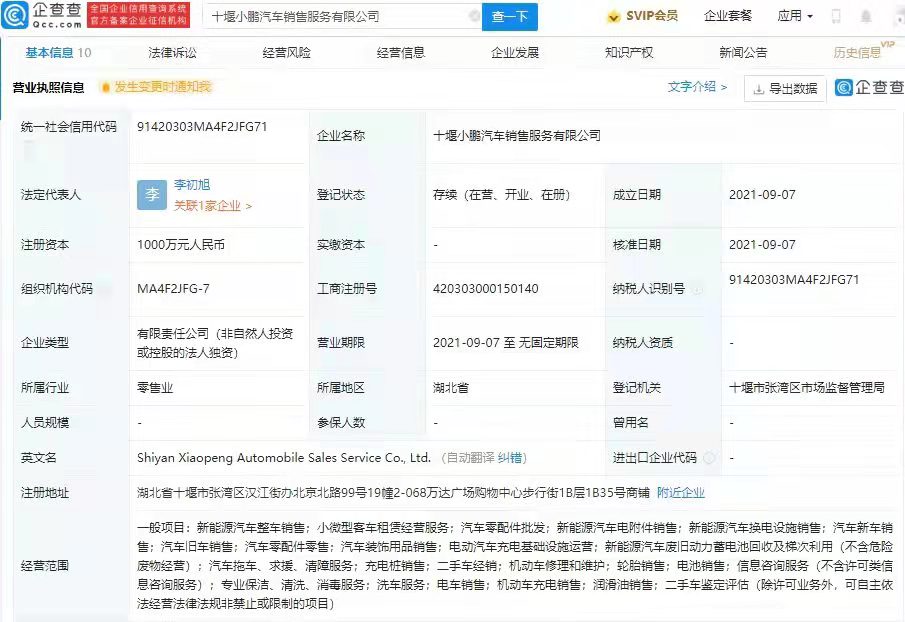Click the mobile app icon in top bar
Viewport: 905px width, 622px height.
tap(836, 15)
